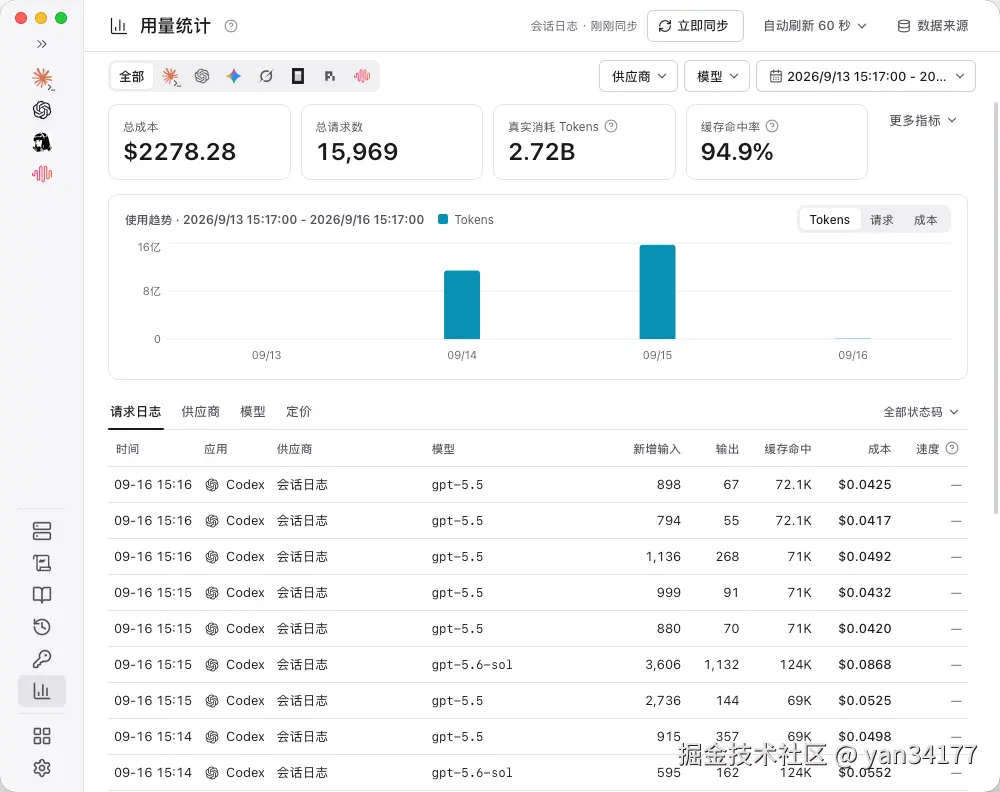Select the 供应商 tab below the chart

(x=200, y=412)
